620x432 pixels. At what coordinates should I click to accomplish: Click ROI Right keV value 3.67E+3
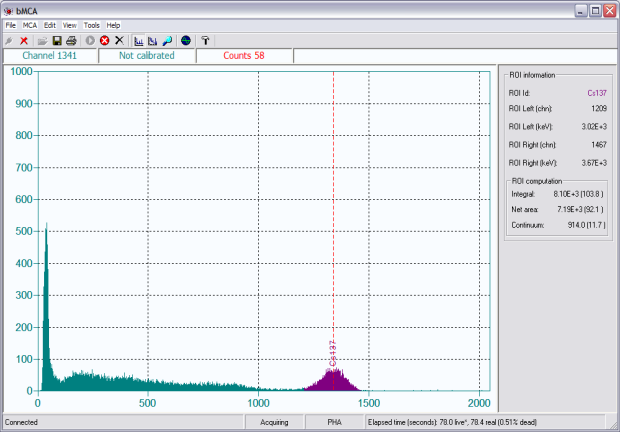594,163
